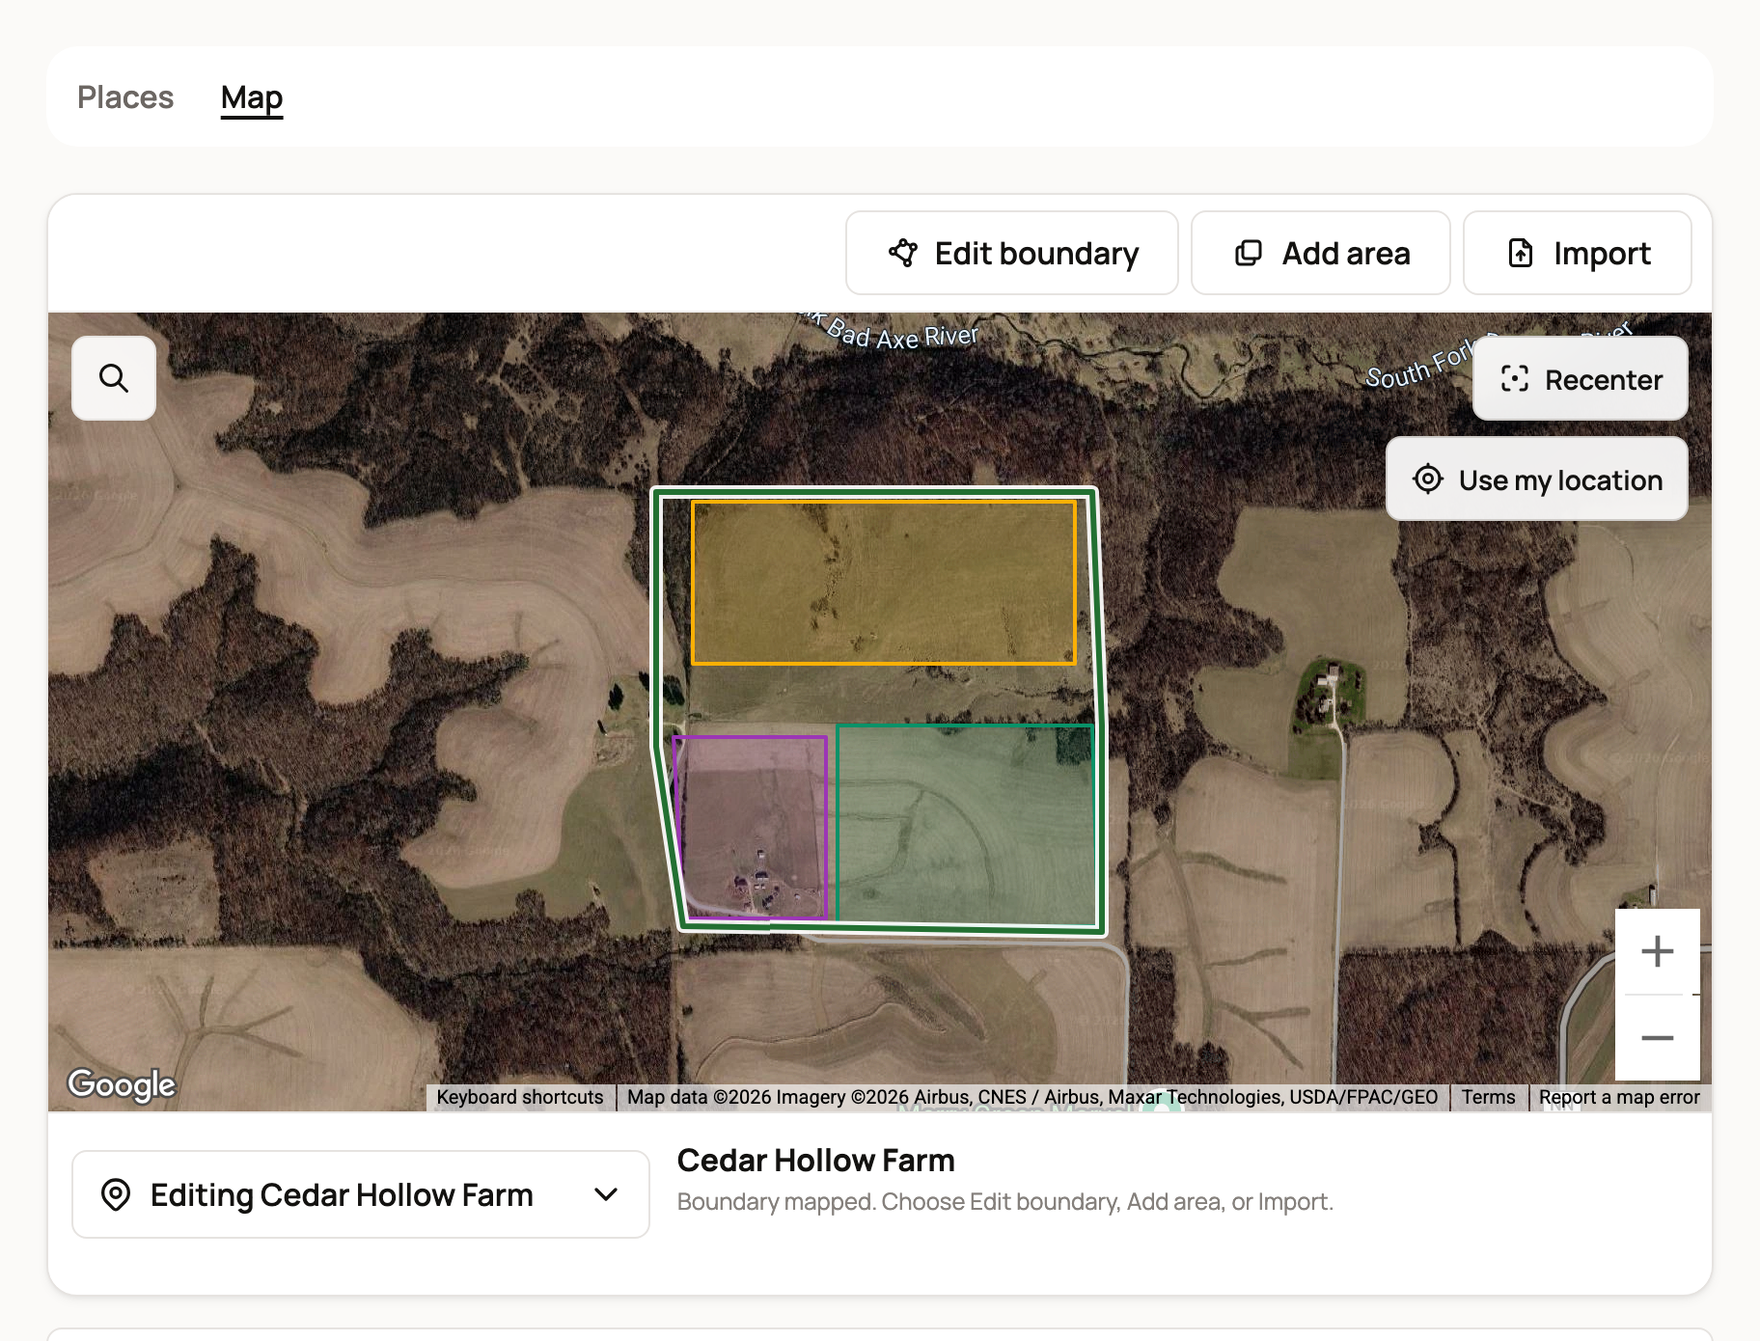1760x1341 pixels.
Task: Click the Recenter button
Action: 1580,379
